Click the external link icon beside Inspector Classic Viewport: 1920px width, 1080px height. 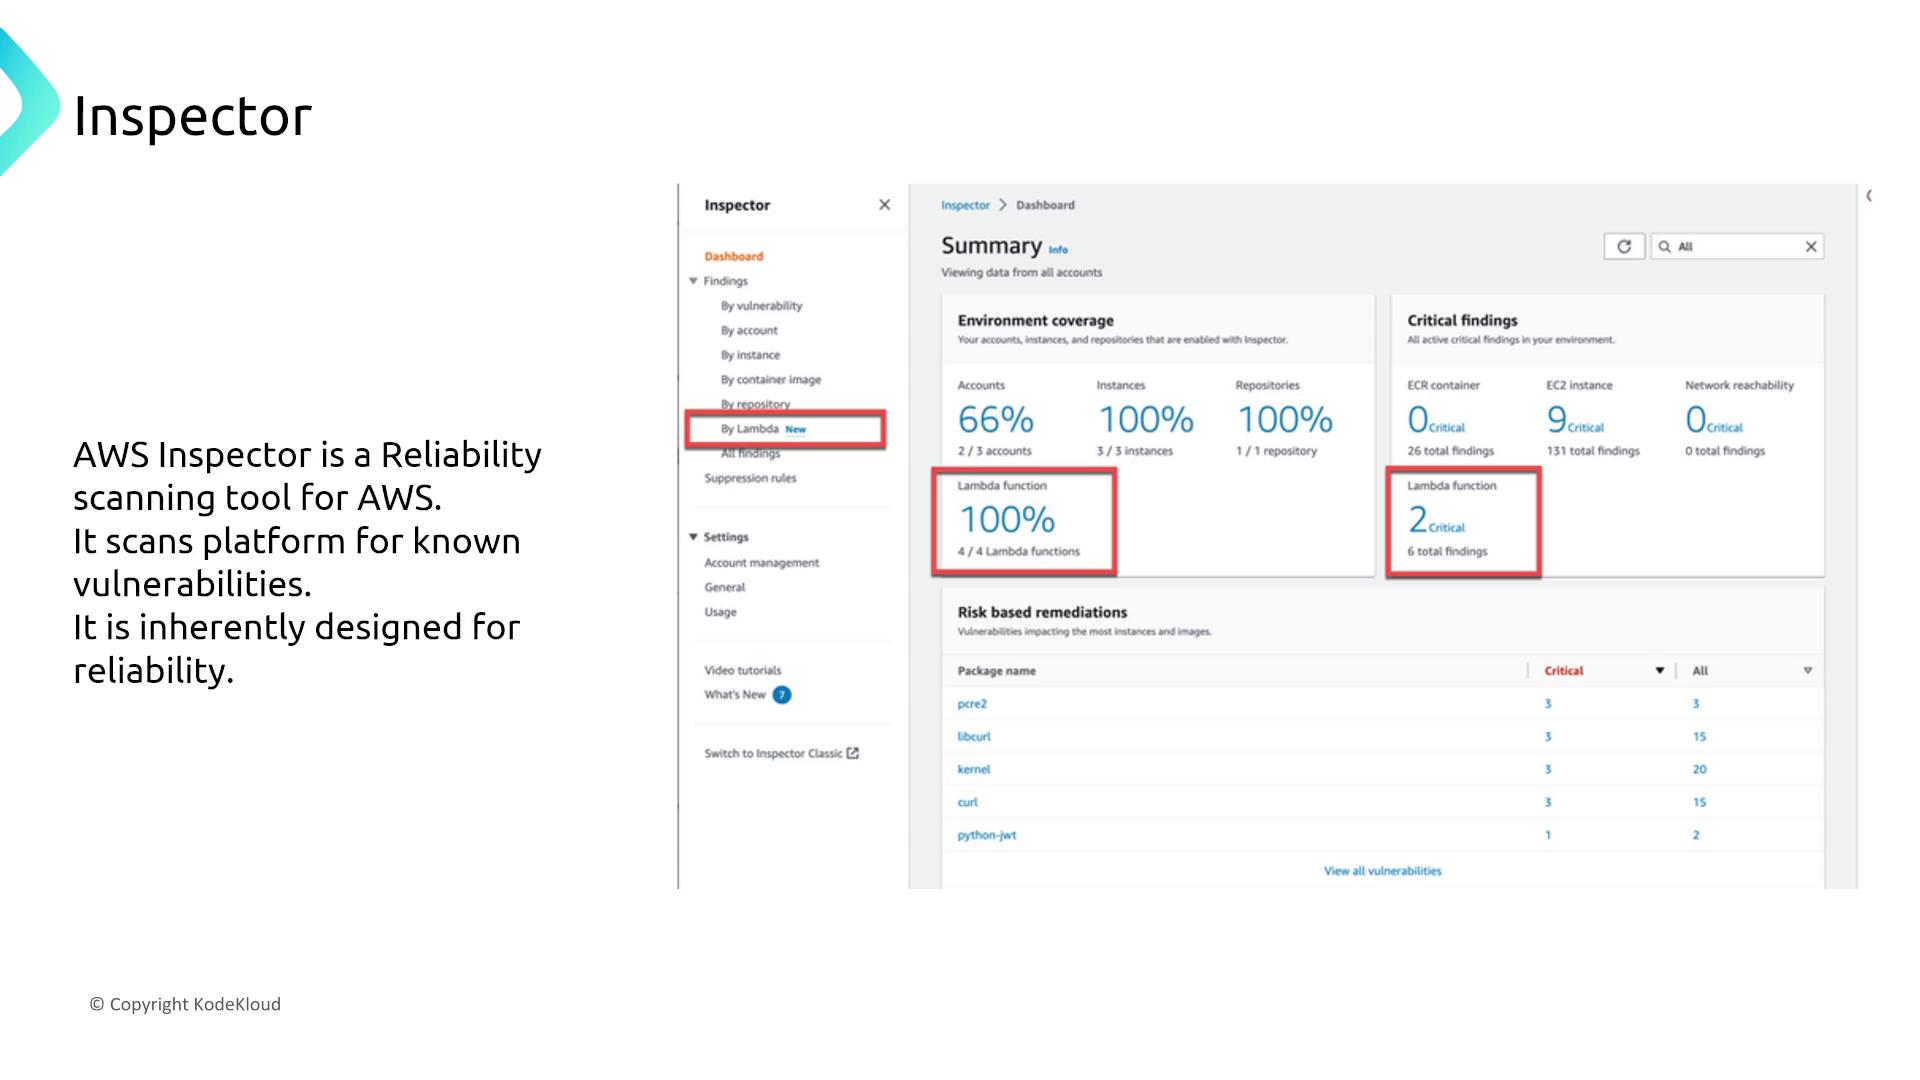tap(853, 753)
